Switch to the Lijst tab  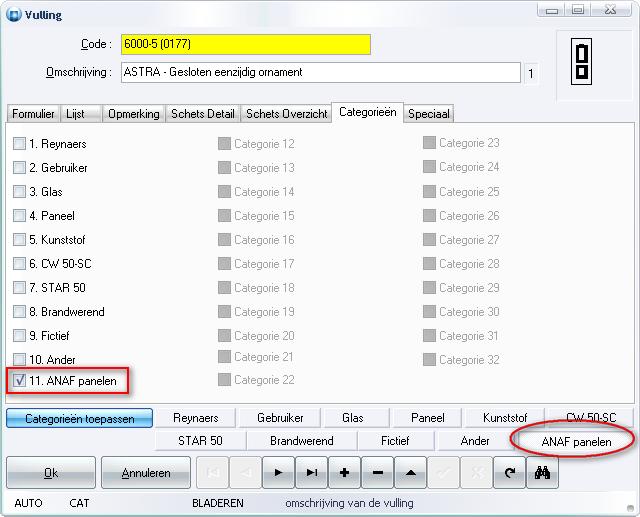[x=81, y=113]
